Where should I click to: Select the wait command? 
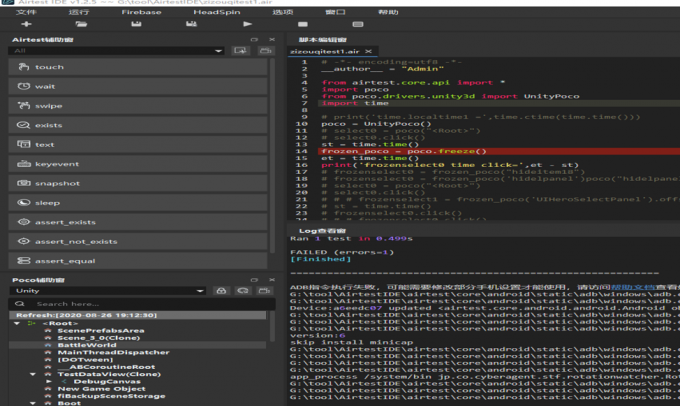click(138, 86)
